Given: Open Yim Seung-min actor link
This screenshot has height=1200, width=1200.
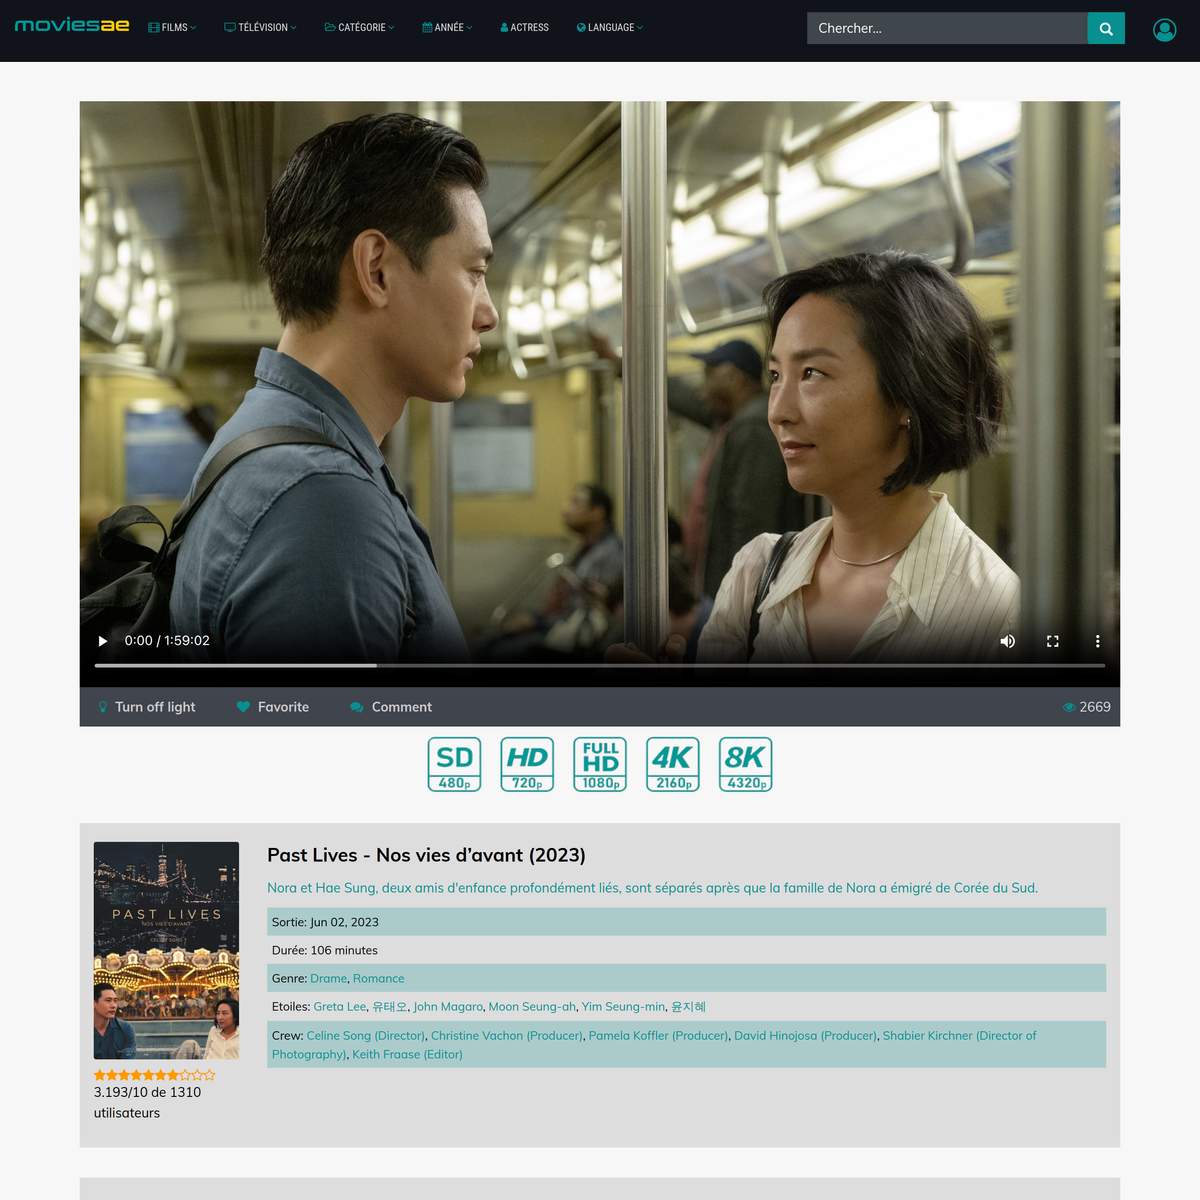Looking at the screenshot, I should pos(623,1007).
